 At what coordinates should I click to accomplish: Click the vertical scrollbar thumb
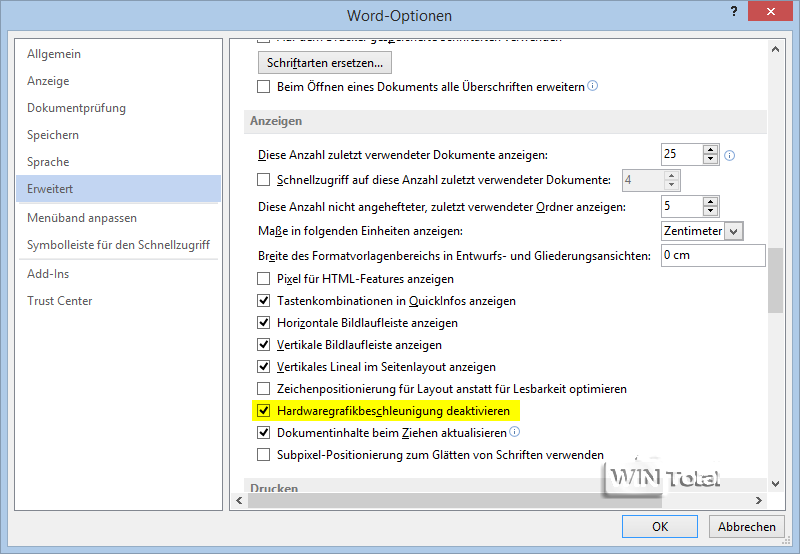click(x=776, y=280)
